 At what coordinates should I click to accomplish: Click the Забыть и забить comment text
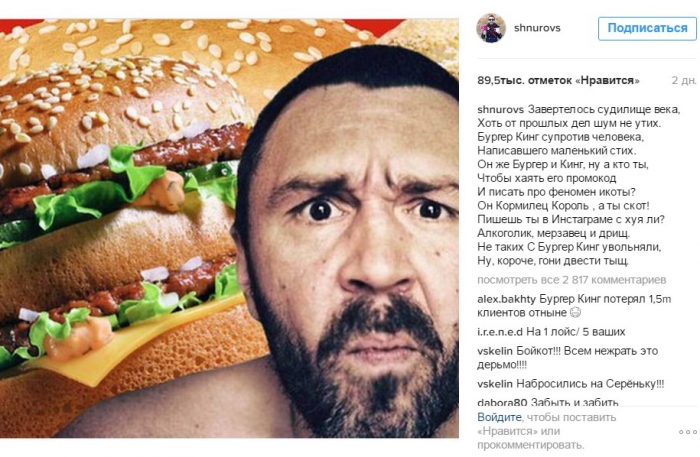574,403
